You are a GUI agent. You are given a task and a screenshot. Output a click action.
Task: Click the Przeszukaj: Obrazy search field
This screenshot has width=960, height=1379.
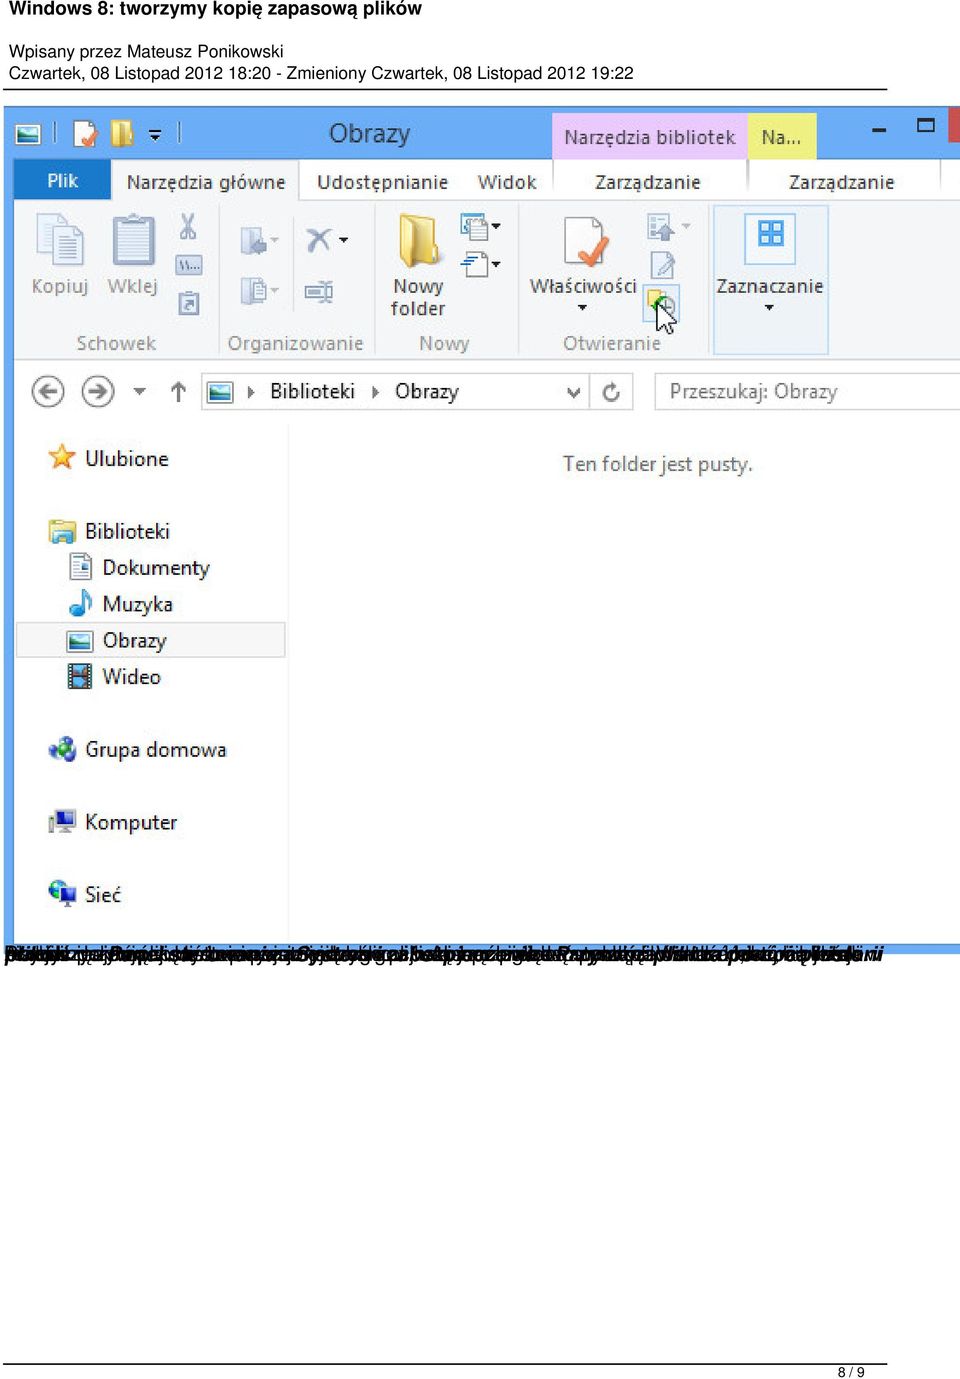tap(806, 391)
